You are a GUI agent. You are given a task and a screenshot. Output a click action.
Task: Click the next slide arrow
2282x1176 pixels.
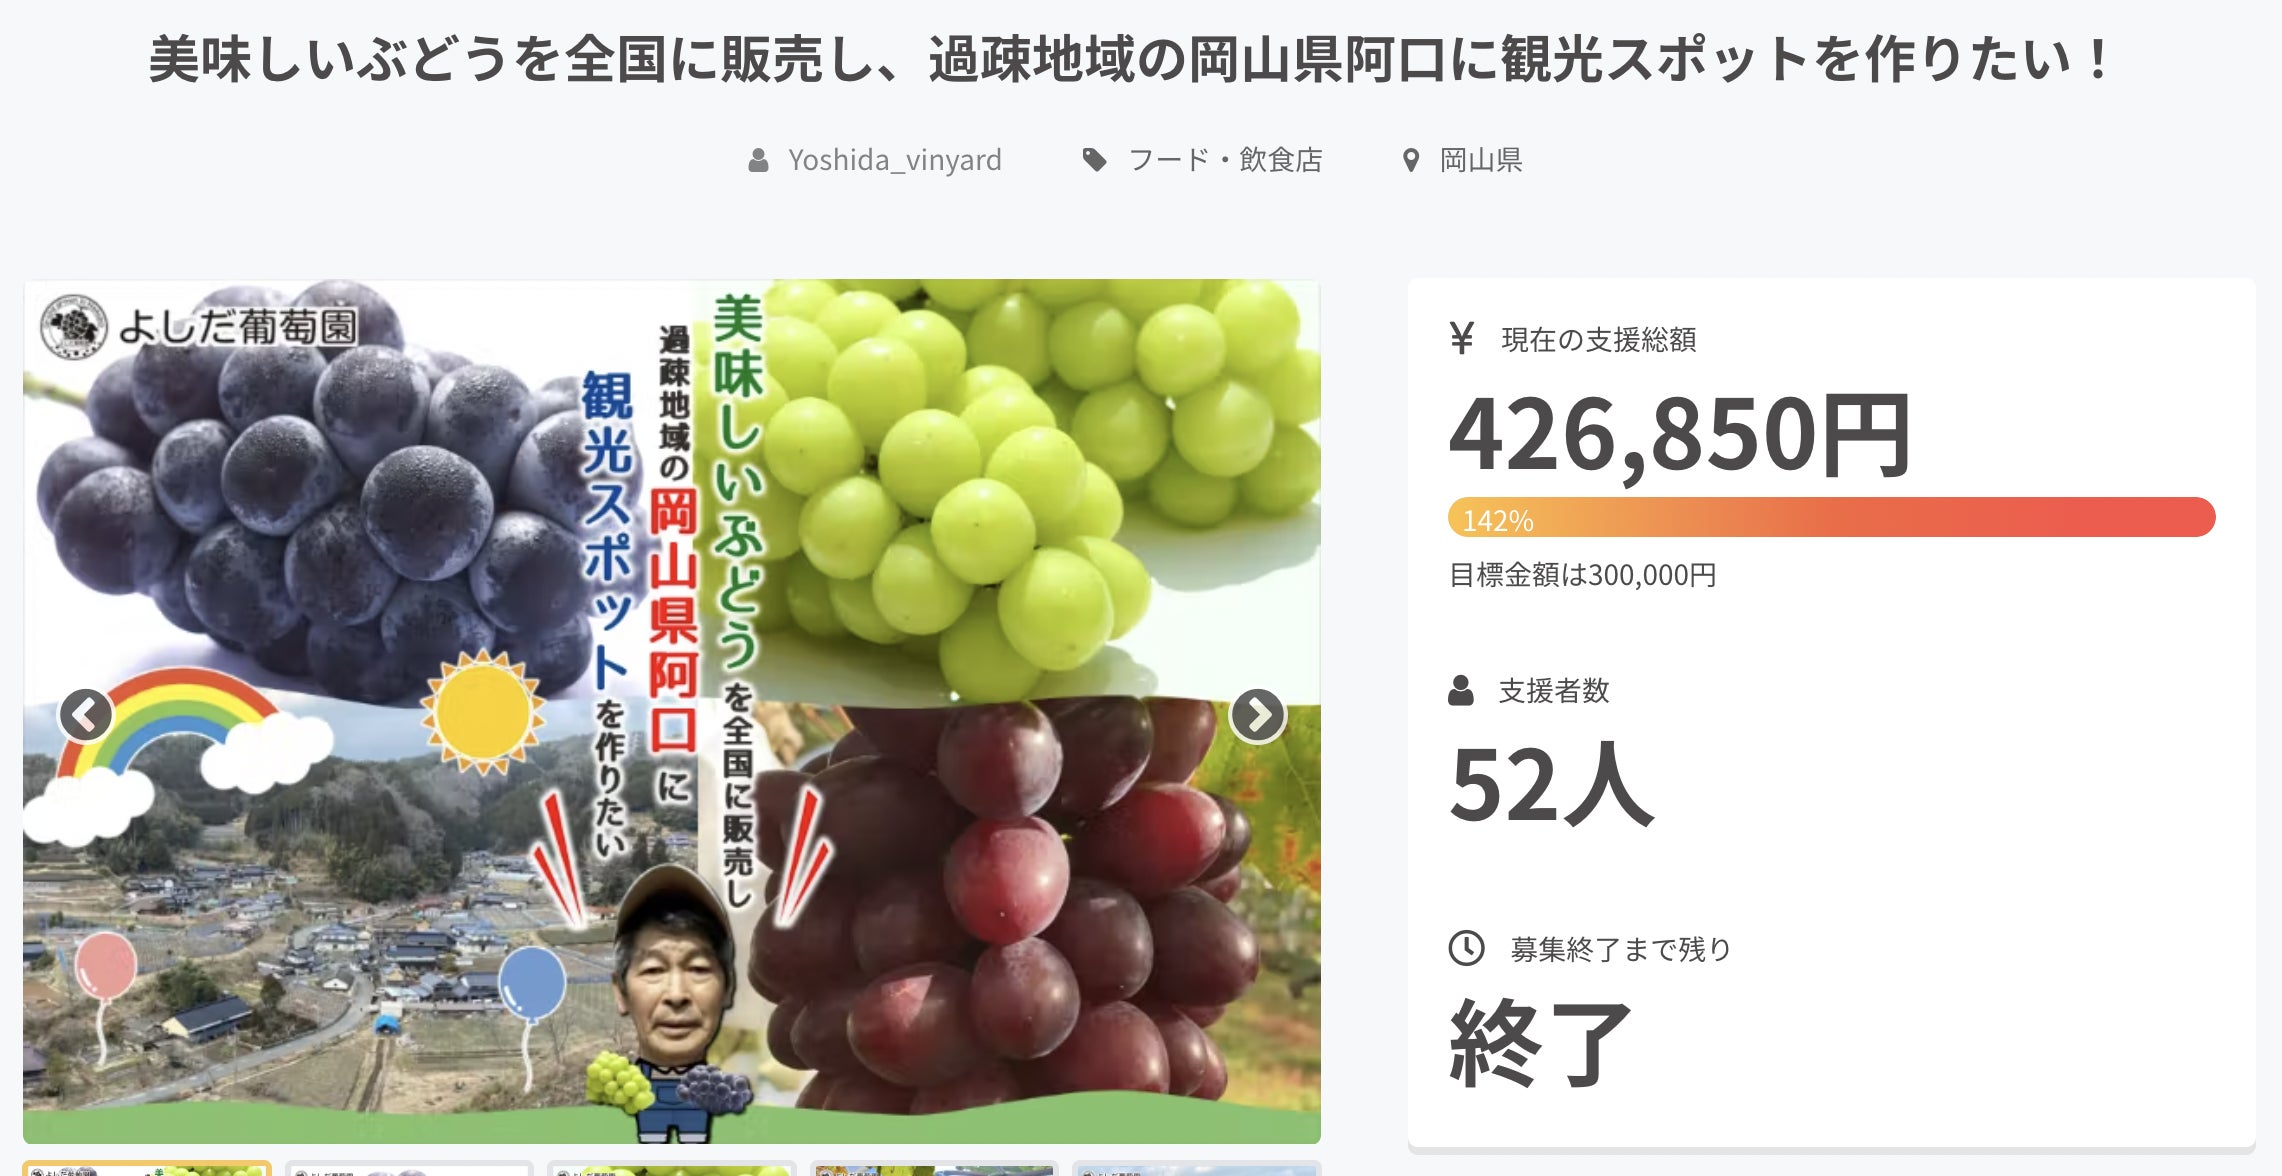1257,715
